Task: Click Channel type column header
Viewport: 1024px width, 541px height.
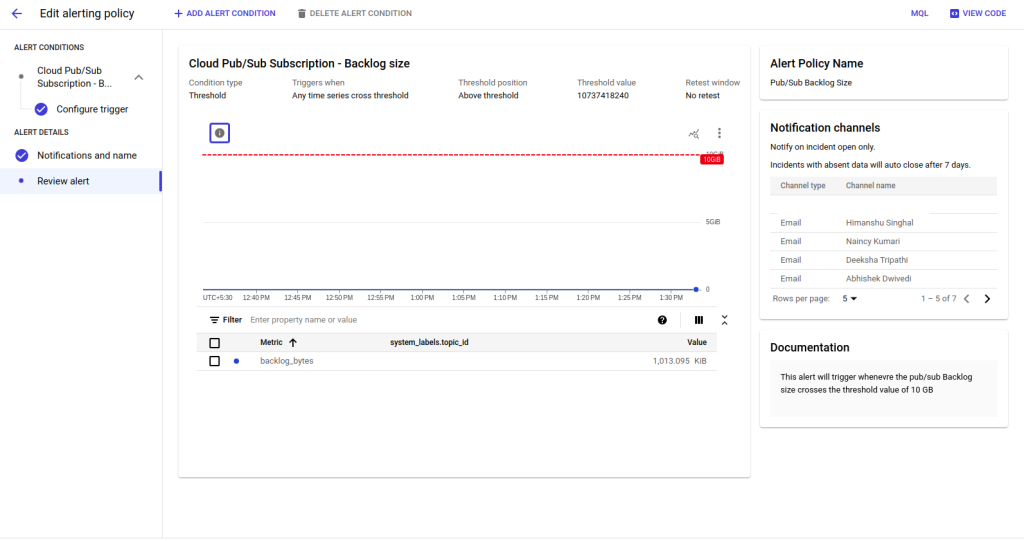Action: point(803,186)
